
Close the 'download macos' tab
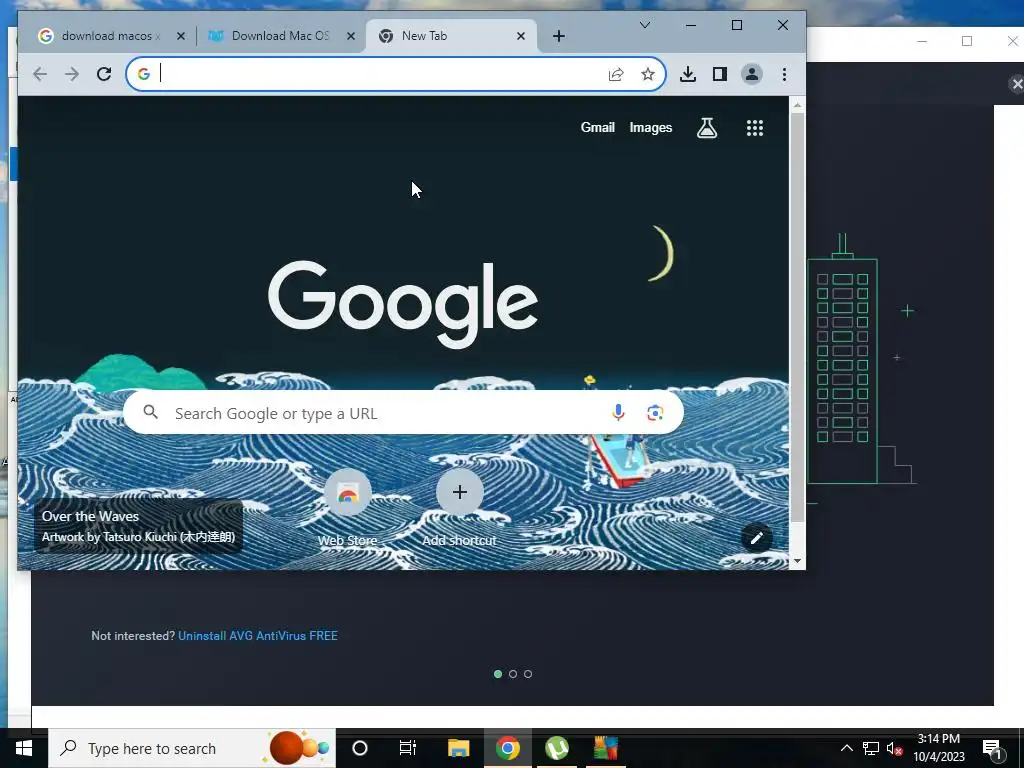point(181,36)
